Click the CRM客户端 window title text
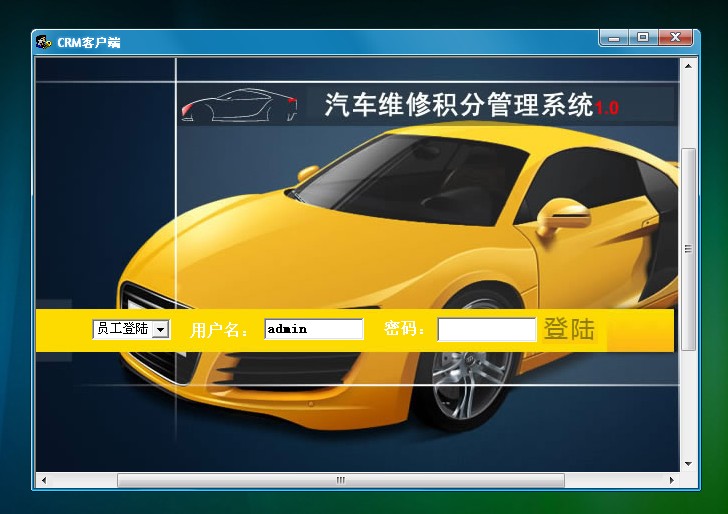 [x=89, y=43]
